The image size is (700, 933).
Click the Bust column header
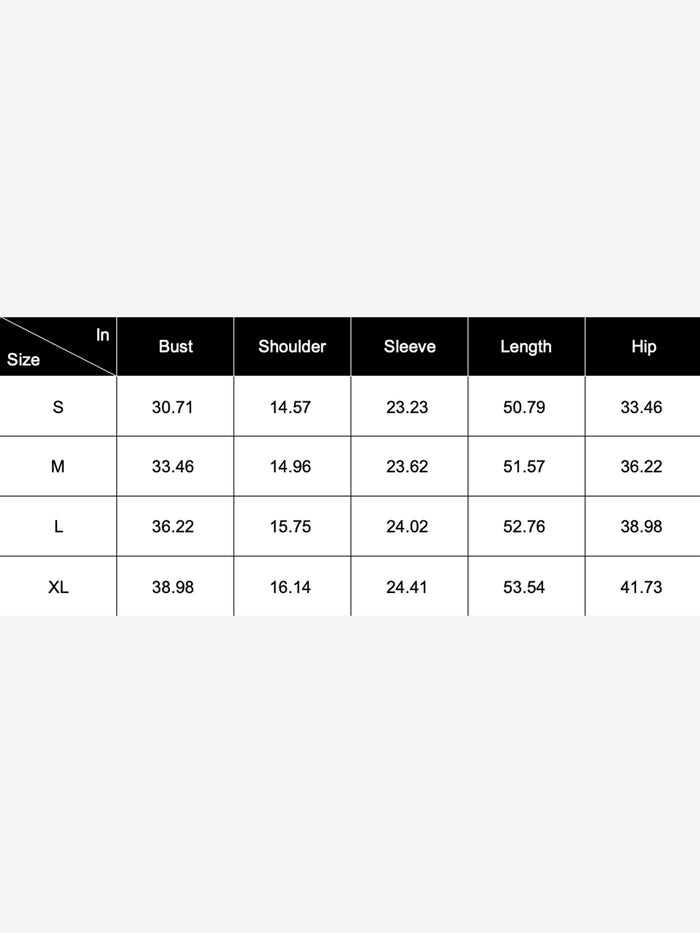point(175,347)
